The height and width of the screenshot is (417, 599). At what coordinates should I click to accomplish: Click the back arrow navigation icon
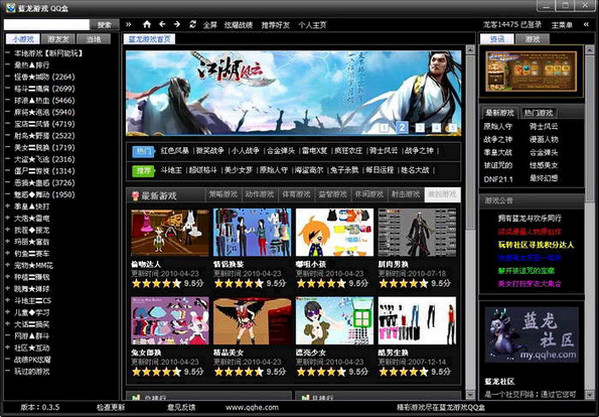[x=162, y=24]
